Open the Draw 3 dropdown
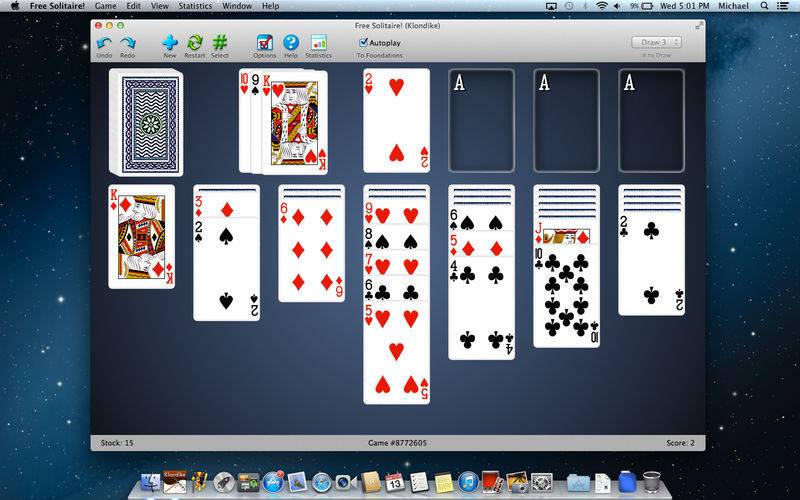The width and height of the screenshot is (800, 500). [x=656, y=42]
